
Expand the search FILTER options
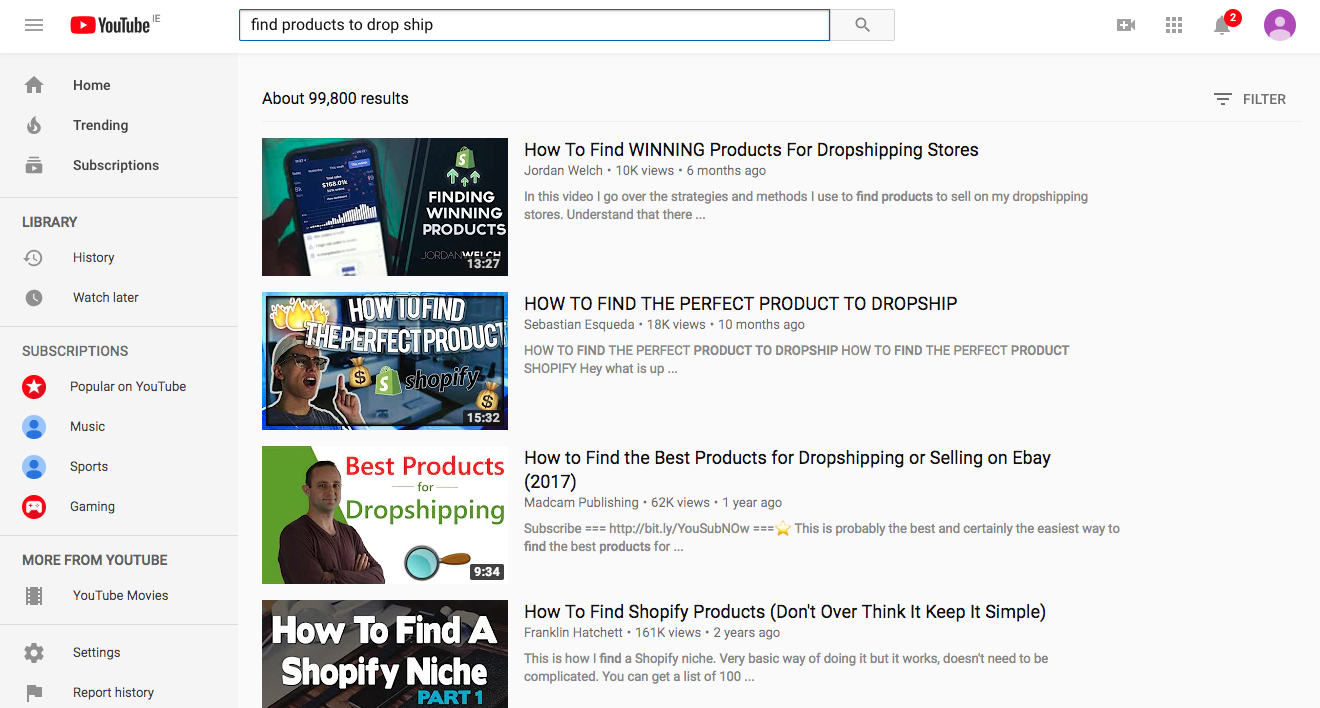(1250, 99)
